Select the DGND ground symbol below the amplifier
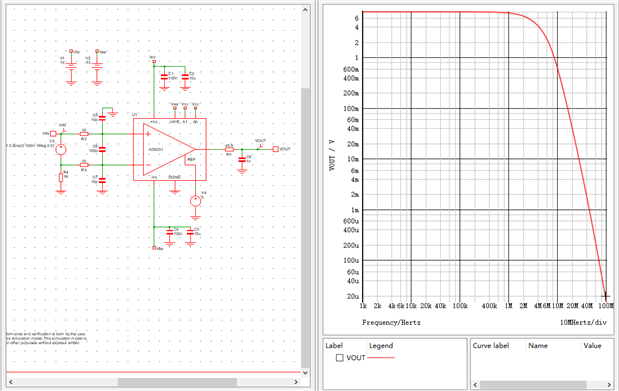Image resolution: width=619 pixels, height=391 pixels. [x=174, y=192]
